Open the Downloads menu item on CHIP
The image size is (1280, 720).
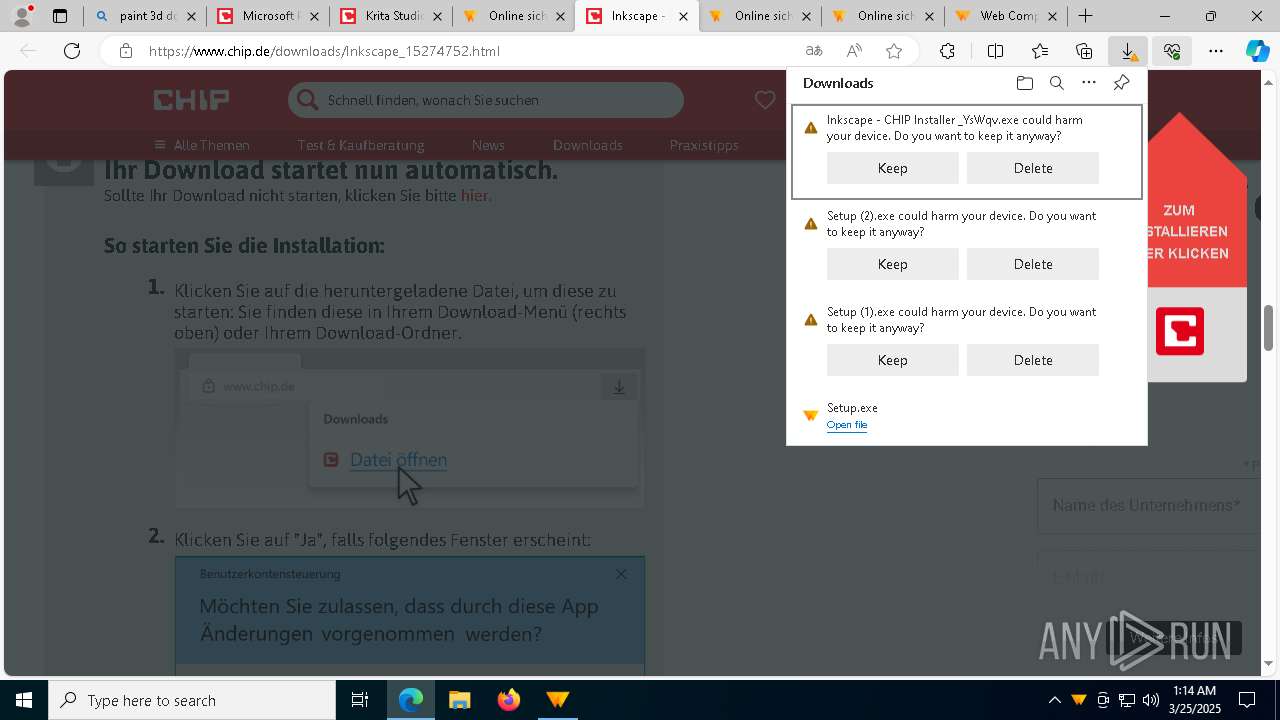(x=588, y=145)
